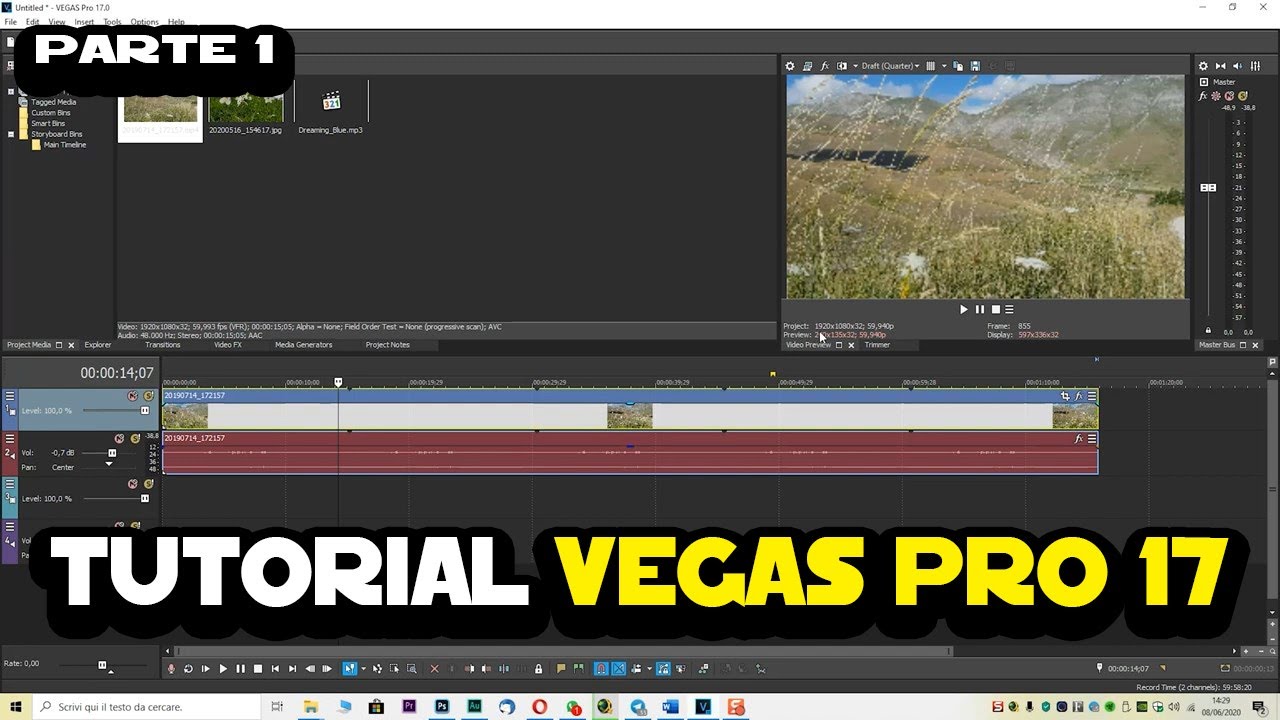
Task: Start playback from the timeline transport bar
Action: pos(223,668)
